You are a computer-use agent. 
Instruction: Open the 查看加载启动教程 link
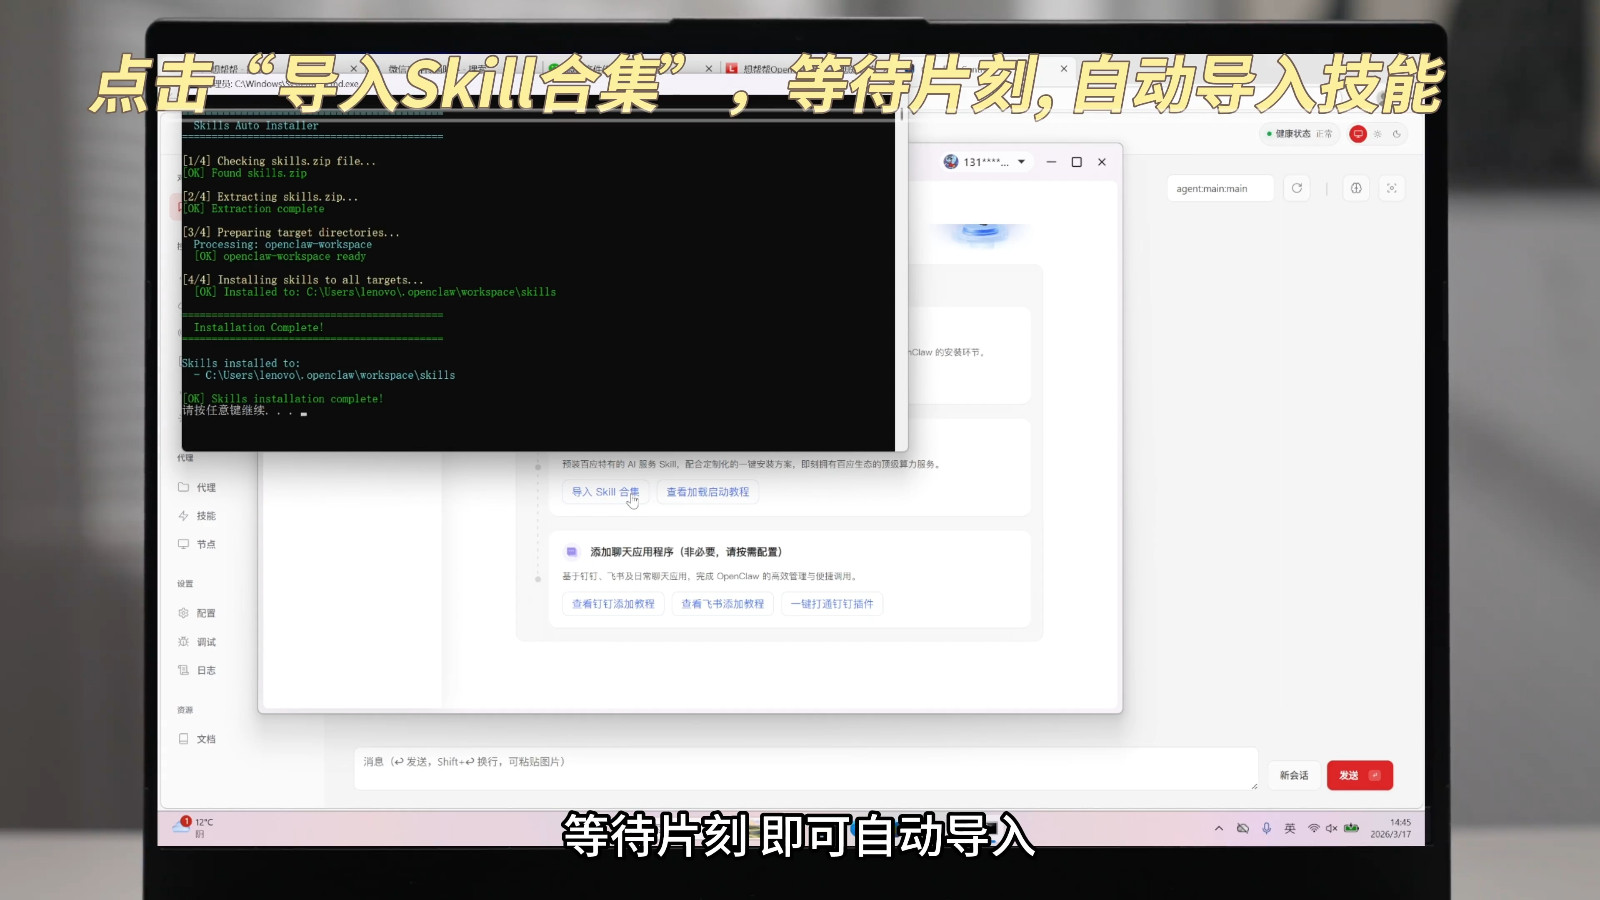(707, 492)
